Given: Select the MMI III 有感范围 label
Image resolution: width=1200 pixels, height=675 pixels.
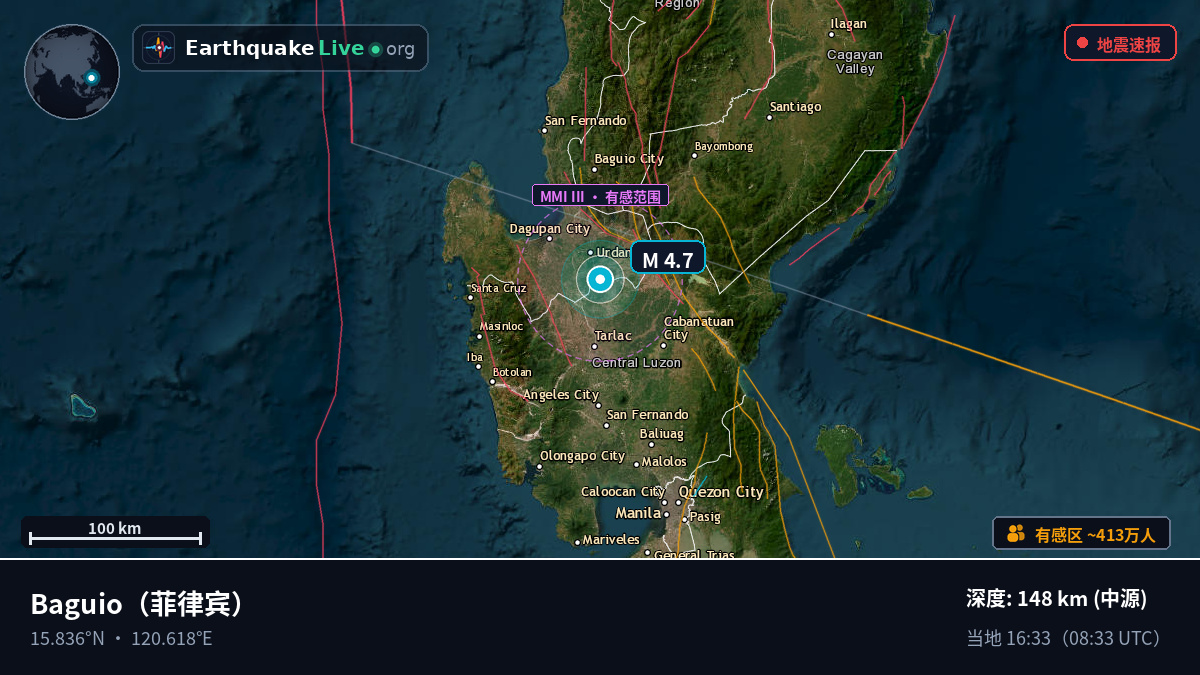Looking at the screenshot, I should tap(600, 196).
